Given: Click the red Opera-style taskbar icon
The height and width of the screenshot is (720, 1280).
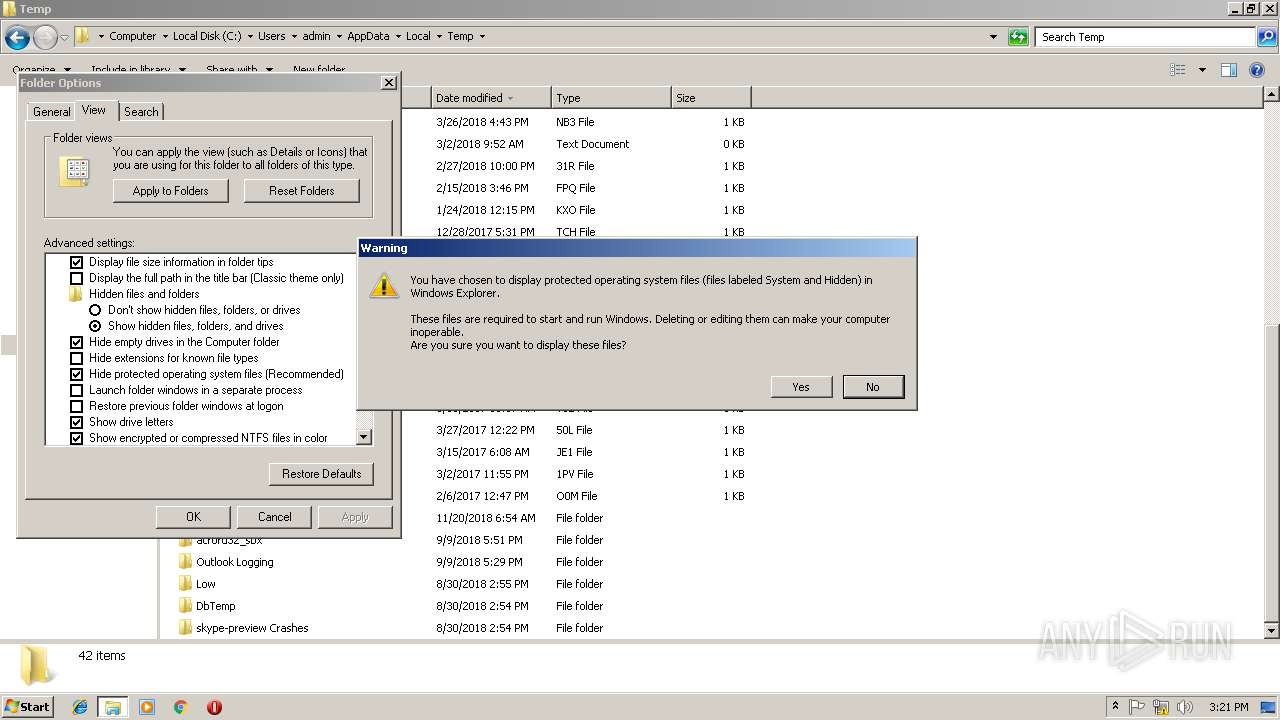Looking at the screenshot, I should [x=214, y=707].
